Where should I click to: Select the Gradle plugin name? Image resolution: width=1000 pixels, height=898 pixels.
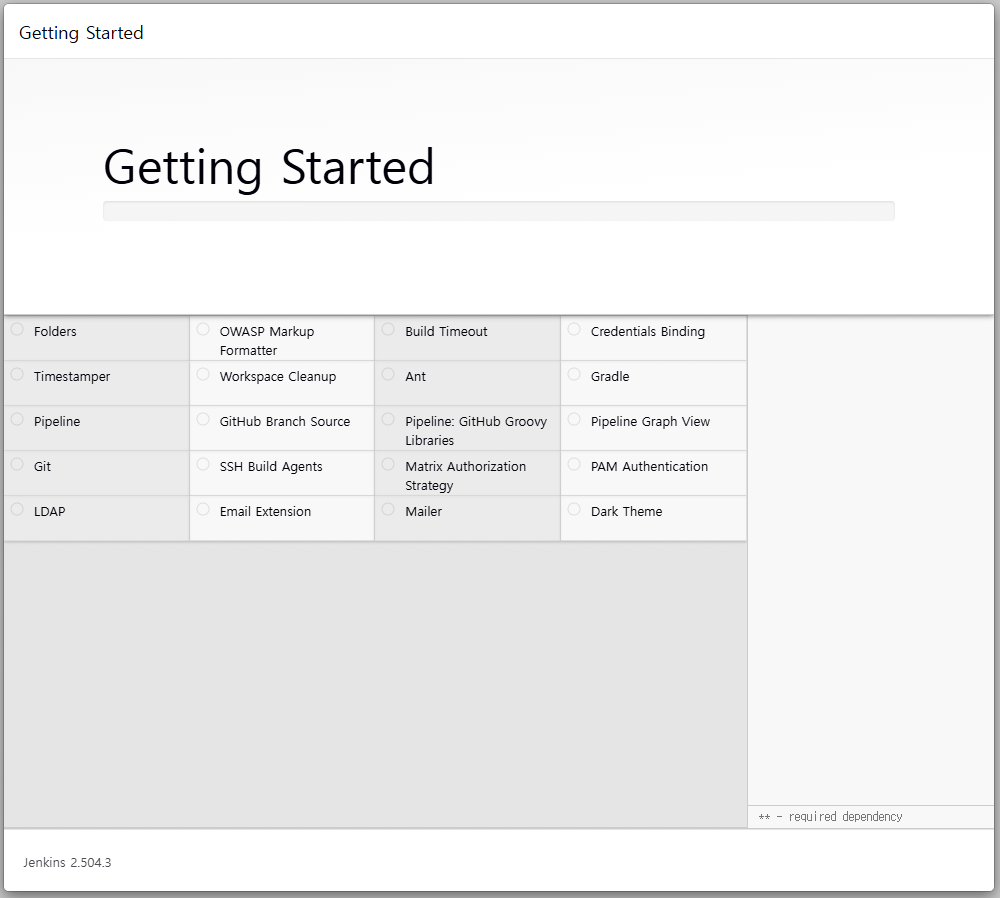[610, 376]
